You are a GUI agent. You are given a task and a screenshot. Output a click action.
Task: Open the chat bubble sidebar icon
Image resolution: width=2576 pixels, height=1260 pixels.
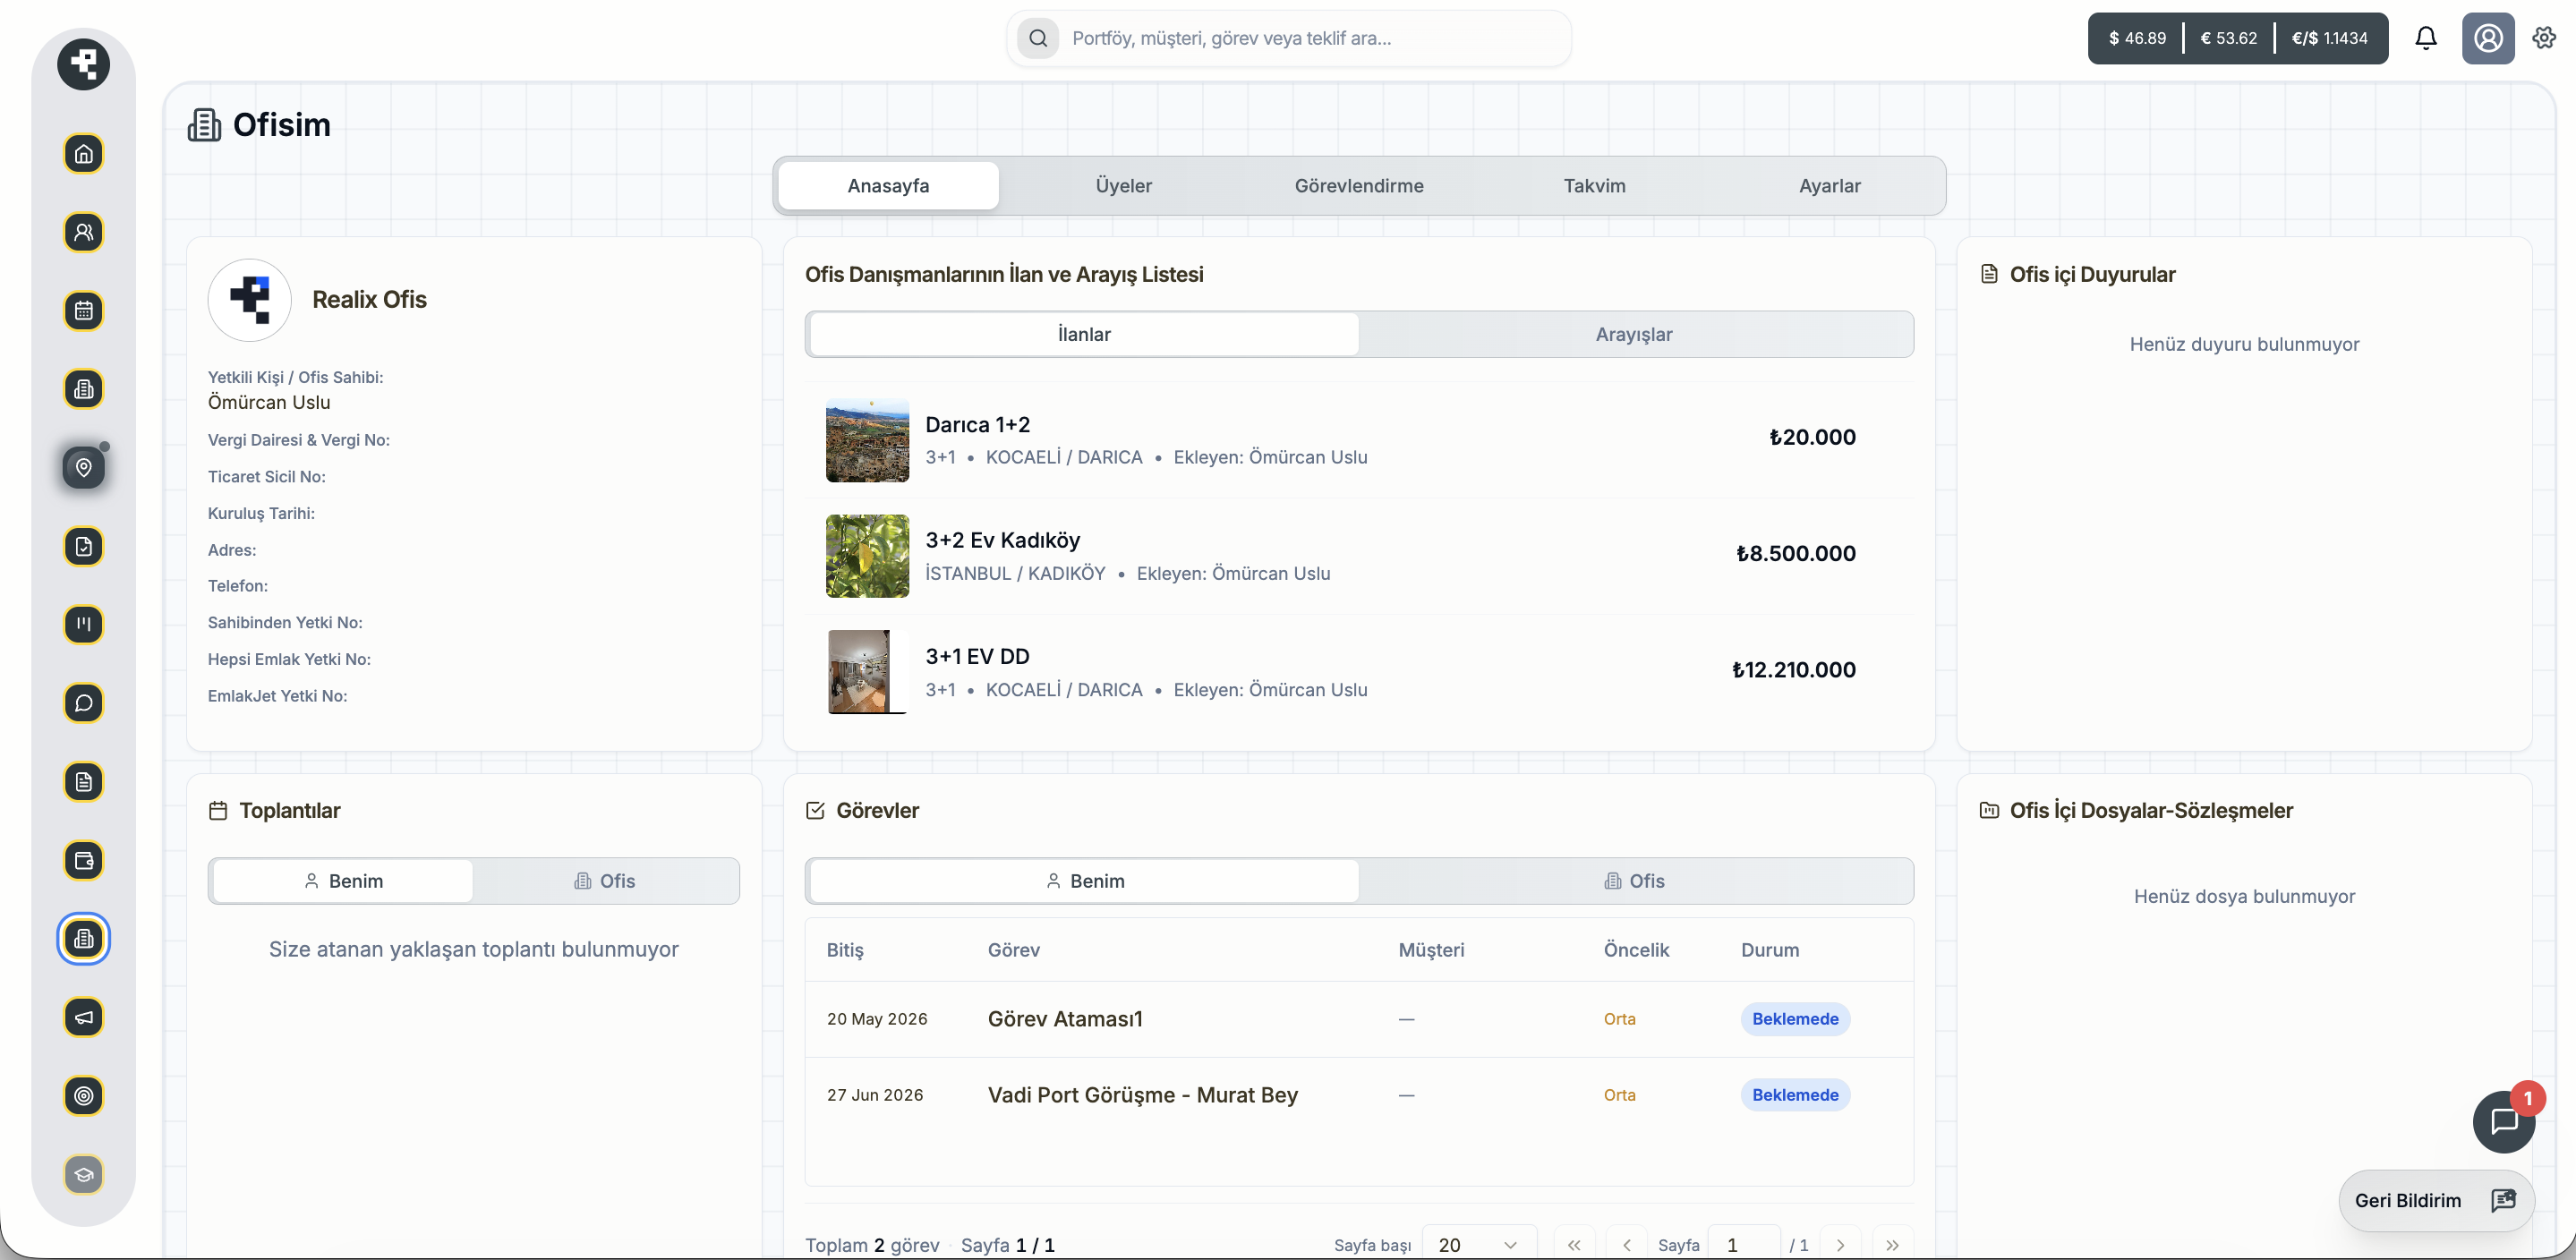84,703
